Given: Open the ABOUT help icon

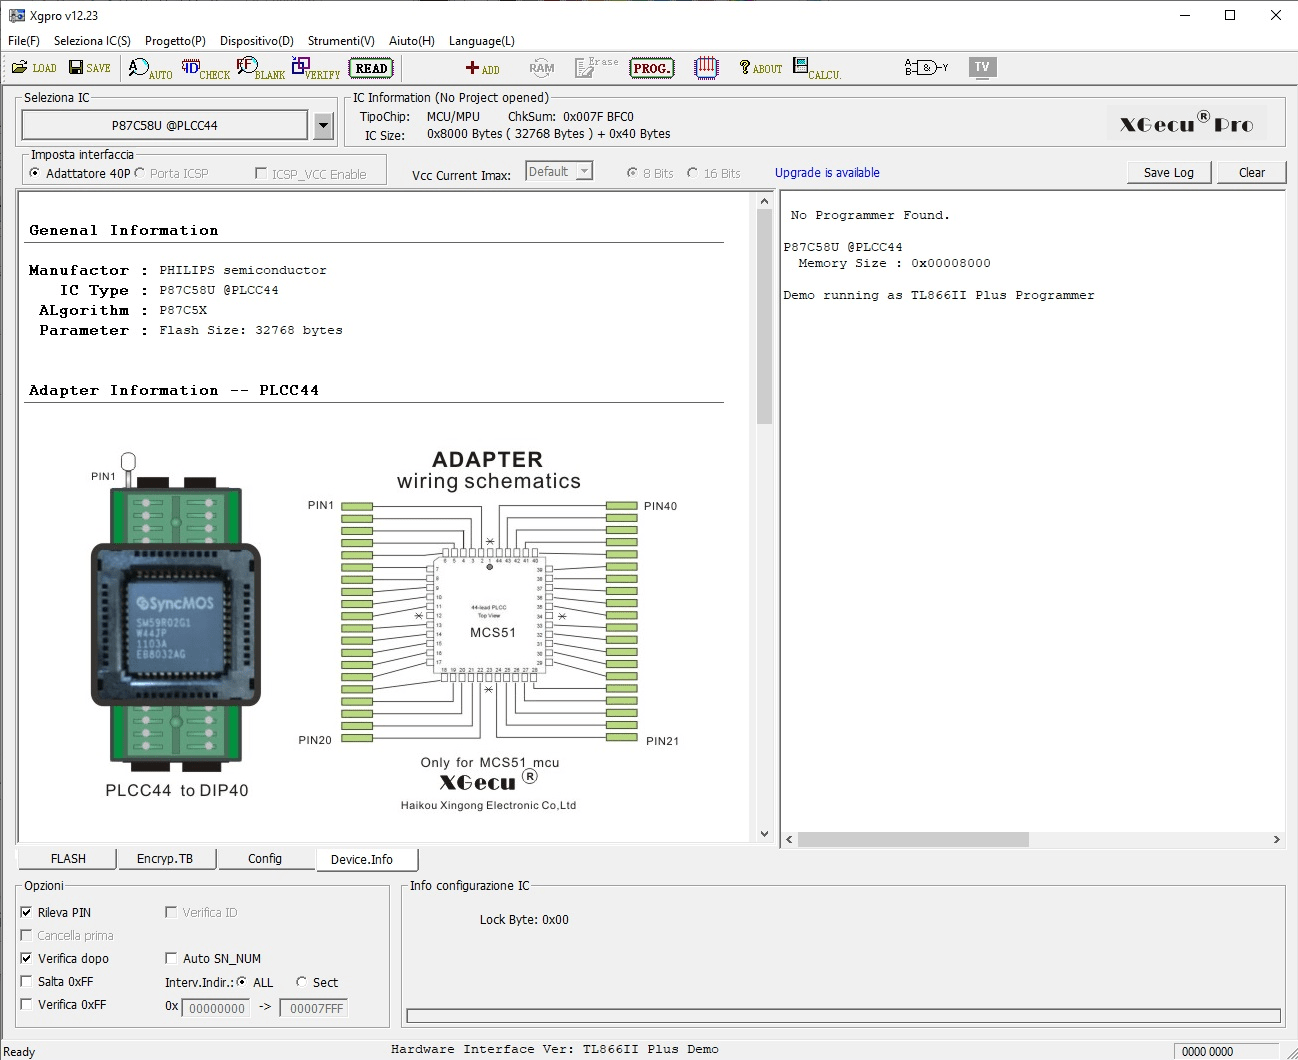Looking at the screenshot, I should coord(760,68).
